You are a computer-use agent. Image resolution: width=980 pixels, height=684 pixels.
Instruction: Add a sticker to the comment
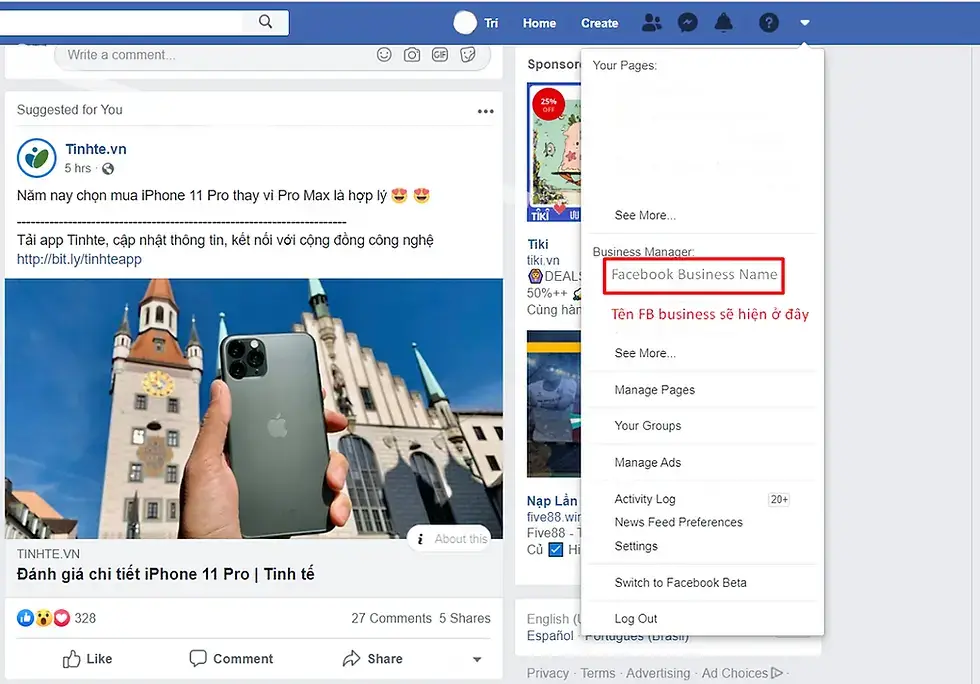[x=468, y=55]
